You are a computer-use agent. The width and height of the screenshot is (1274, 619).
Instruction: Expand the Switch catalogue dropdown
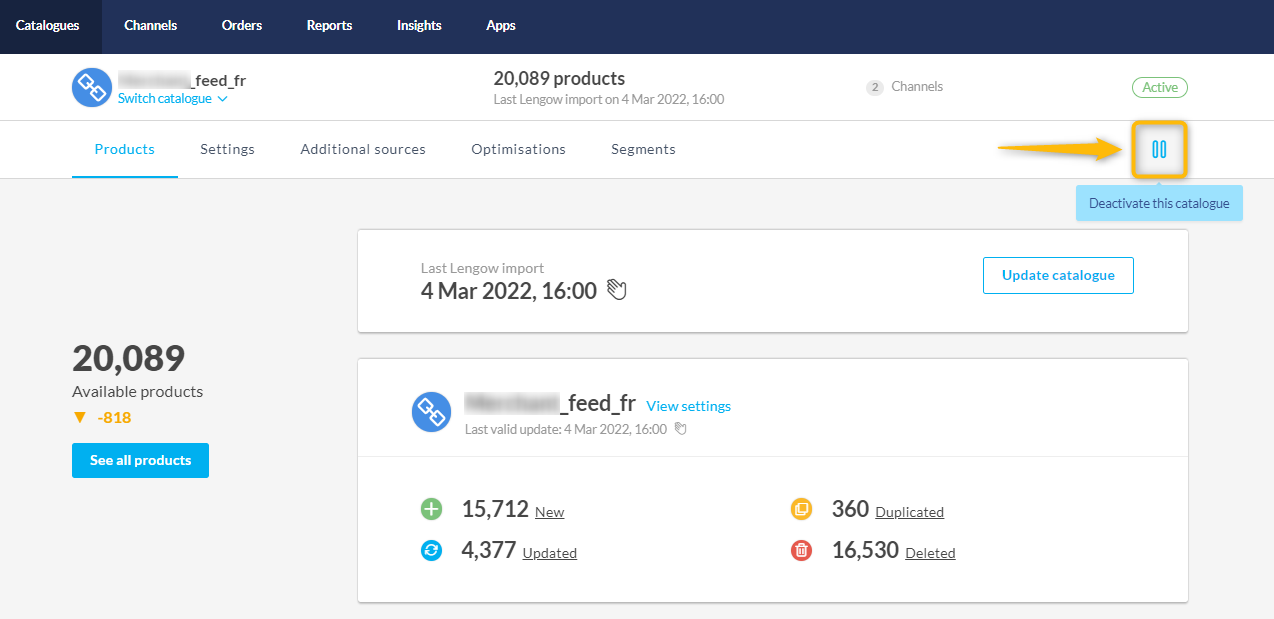[x=173, y=99]
